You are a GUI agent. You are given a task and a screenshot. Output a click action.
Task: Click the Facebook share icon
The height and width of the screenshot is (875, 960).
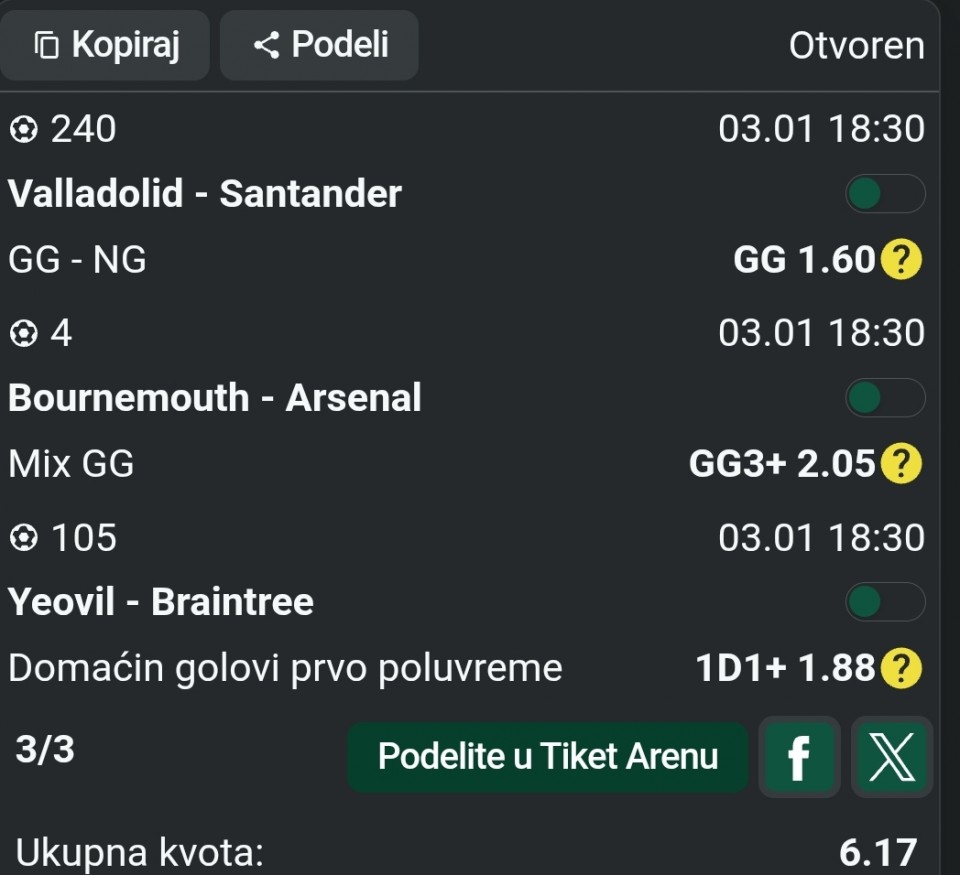click(x=798, y=757)
